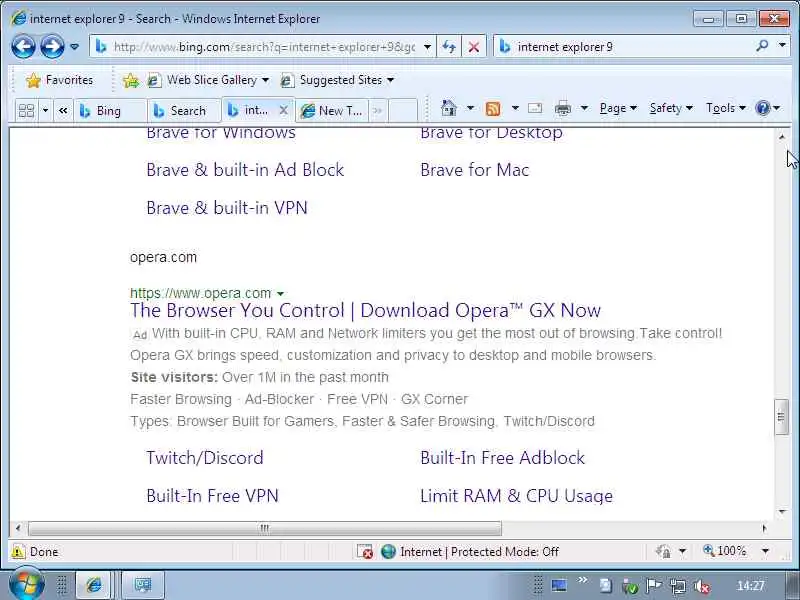Click the horizontal scrollbar right arrow
Image resolution: width=800 pixels, height=600 pixels.
point(764,529)
